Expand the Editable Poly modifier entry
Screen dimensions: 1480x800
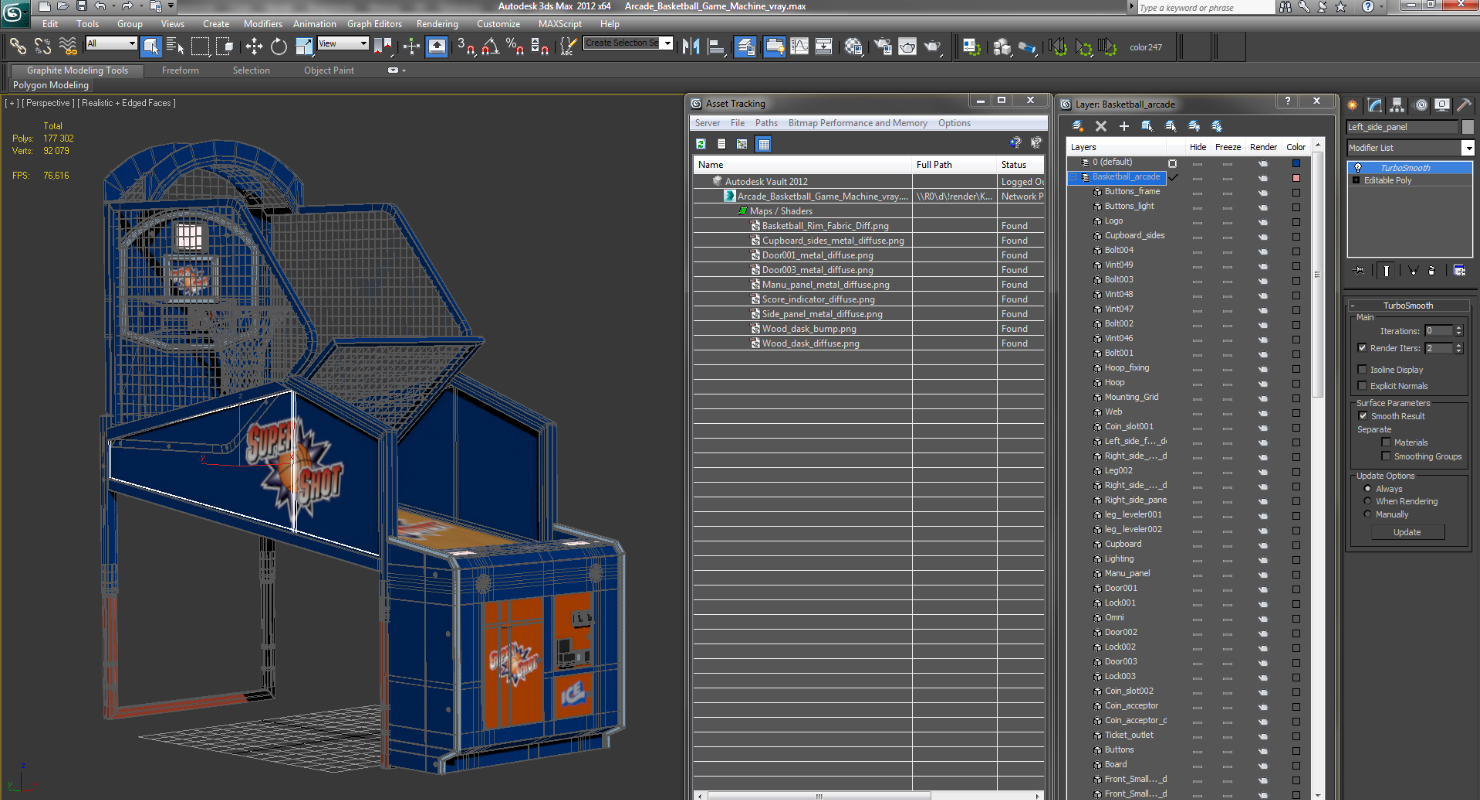(1356, 181)
